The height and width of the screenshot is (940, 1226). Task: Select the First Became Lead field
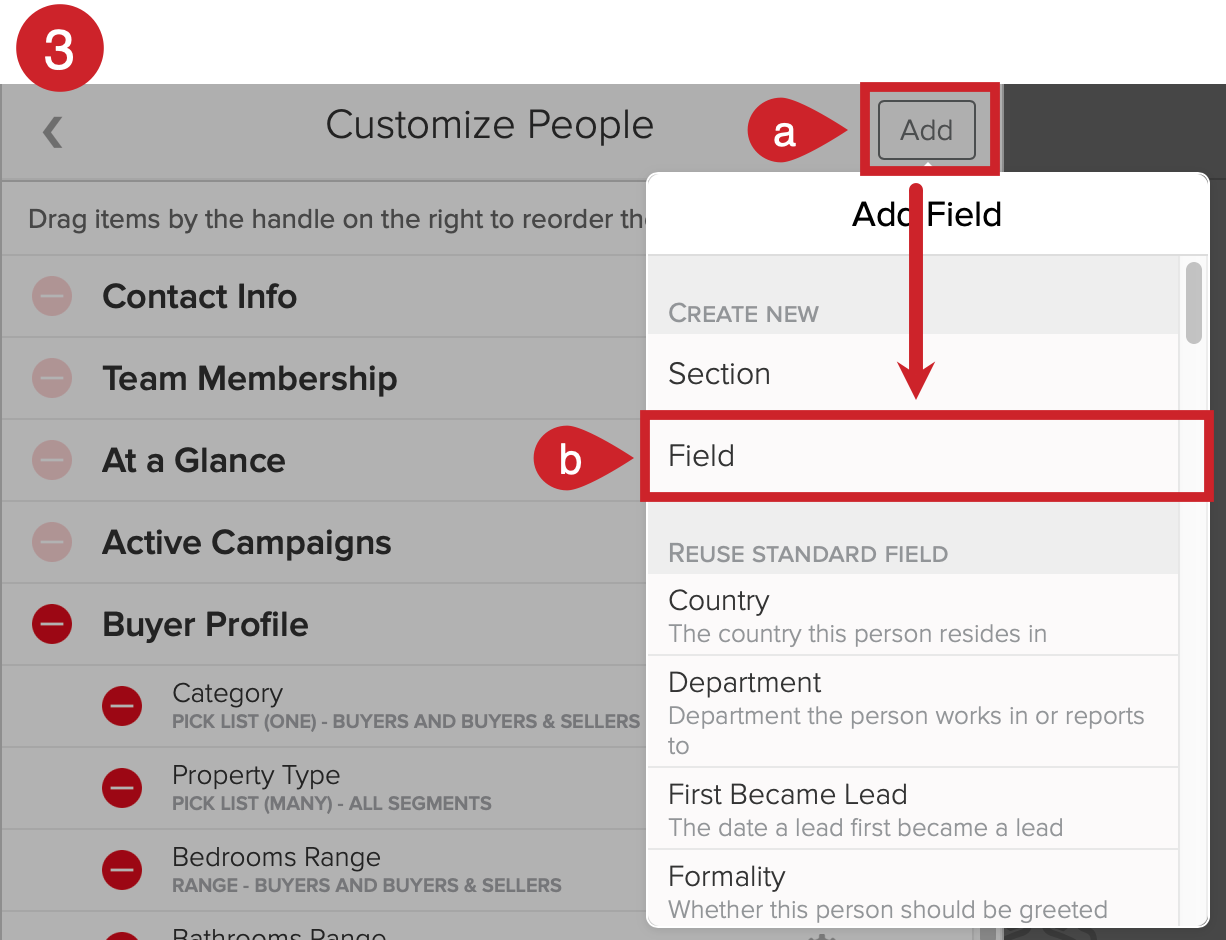point(913,809)
